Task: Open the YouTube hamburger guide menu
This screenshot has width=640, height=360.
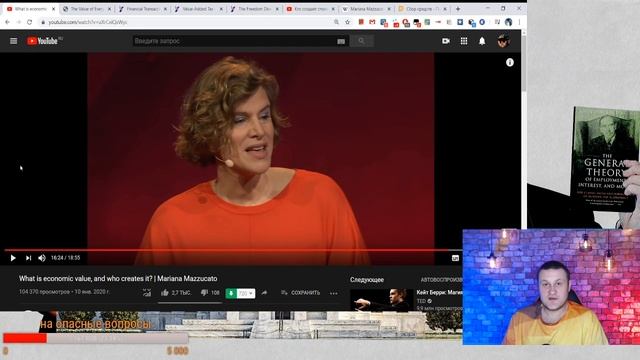Action: [x=13, y=41]
